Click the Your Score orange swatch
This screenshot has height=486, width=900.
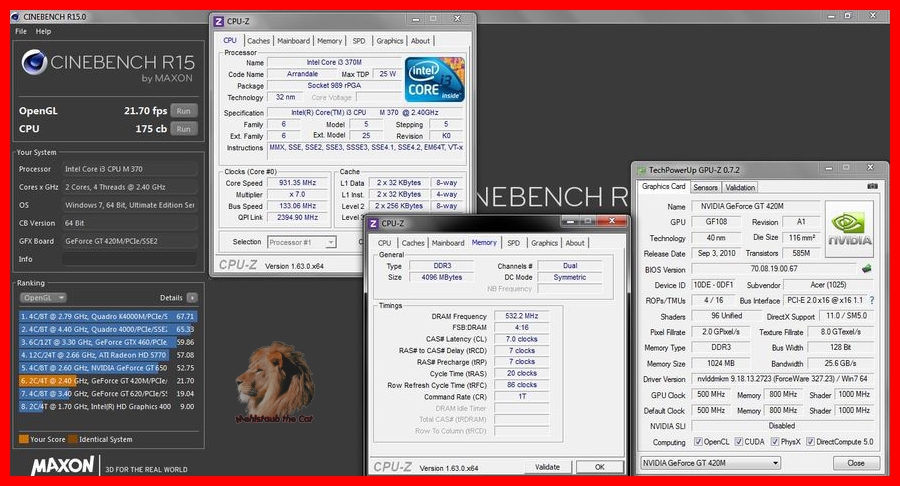(24, 439)
